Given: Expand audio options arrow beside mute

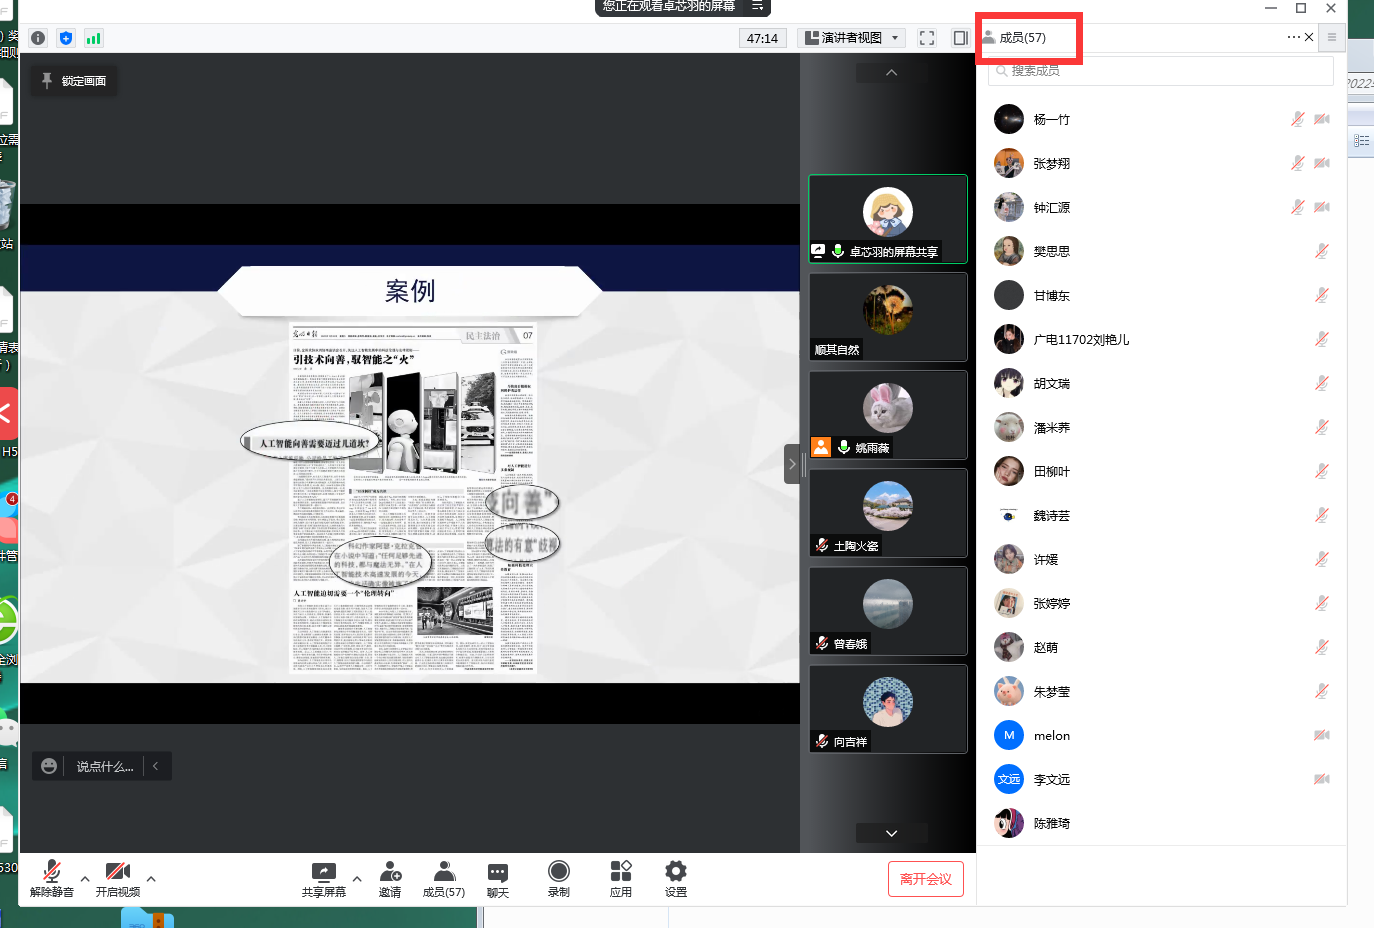Looking at the screenshot, I should click(85, 879).
